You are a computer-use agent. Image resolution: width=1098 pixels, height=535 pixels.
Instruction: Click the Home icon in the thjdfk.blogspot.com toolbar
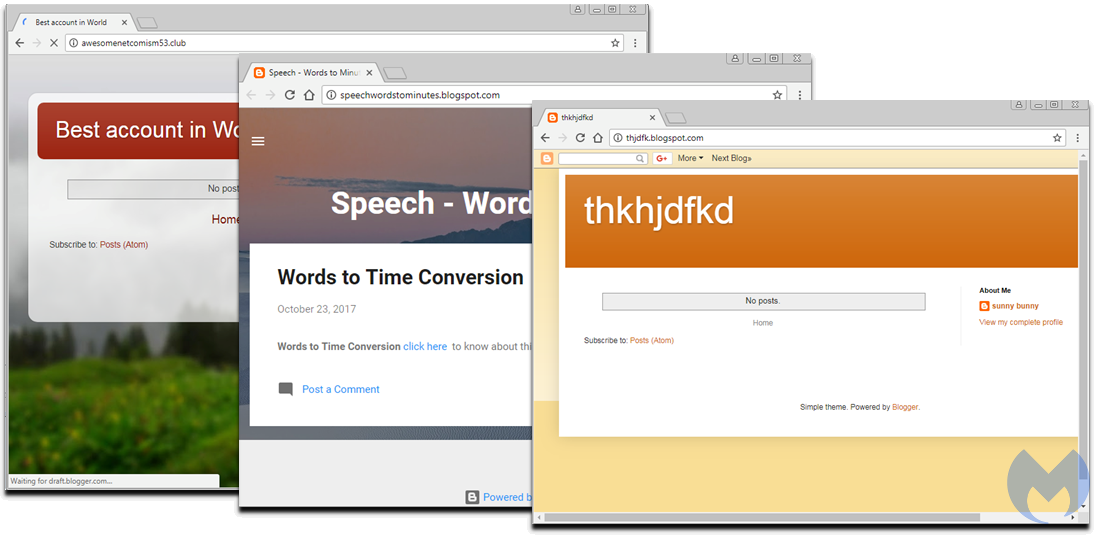597,138
